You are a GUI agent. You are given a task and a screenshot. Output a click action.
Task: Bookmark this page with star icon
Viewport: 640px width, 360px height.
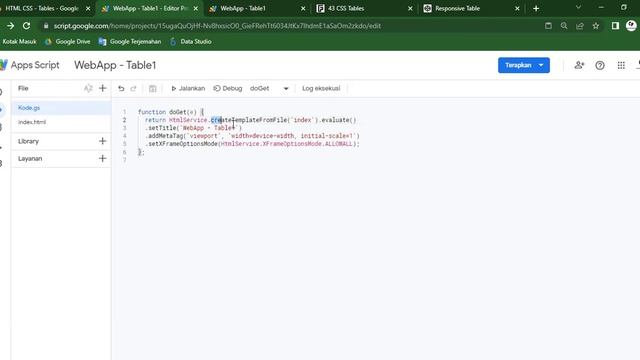point(596,26)
